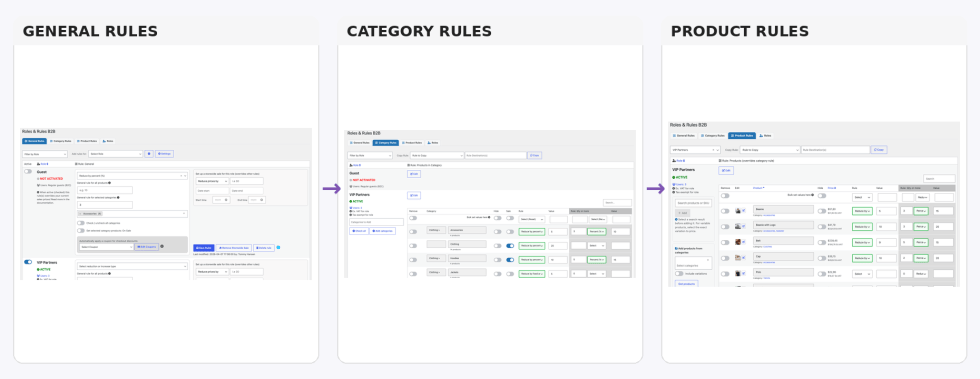
Task: Open Filter by Role dropdown in General Rules
Action: point(44,154)
